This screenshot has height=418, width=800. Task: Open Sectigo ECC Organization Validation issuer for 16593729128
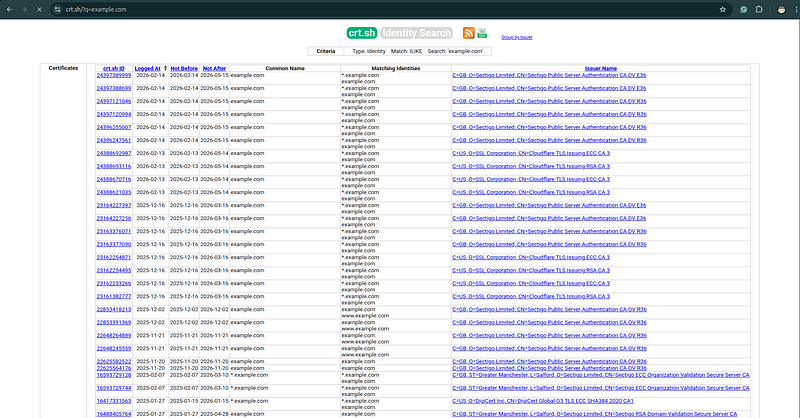601,375
